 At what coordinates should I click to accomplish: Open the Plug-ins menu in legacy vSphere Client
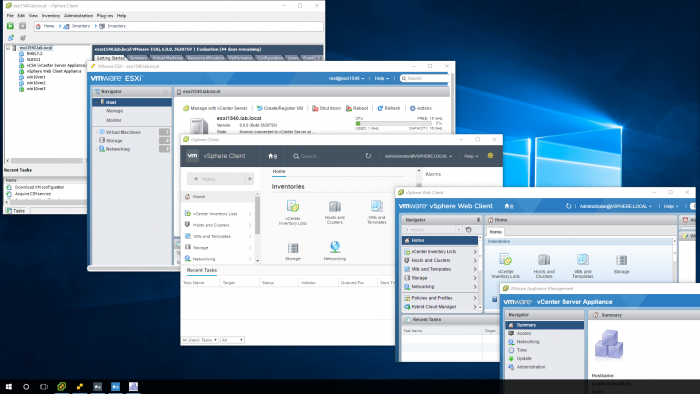(105, 16)
